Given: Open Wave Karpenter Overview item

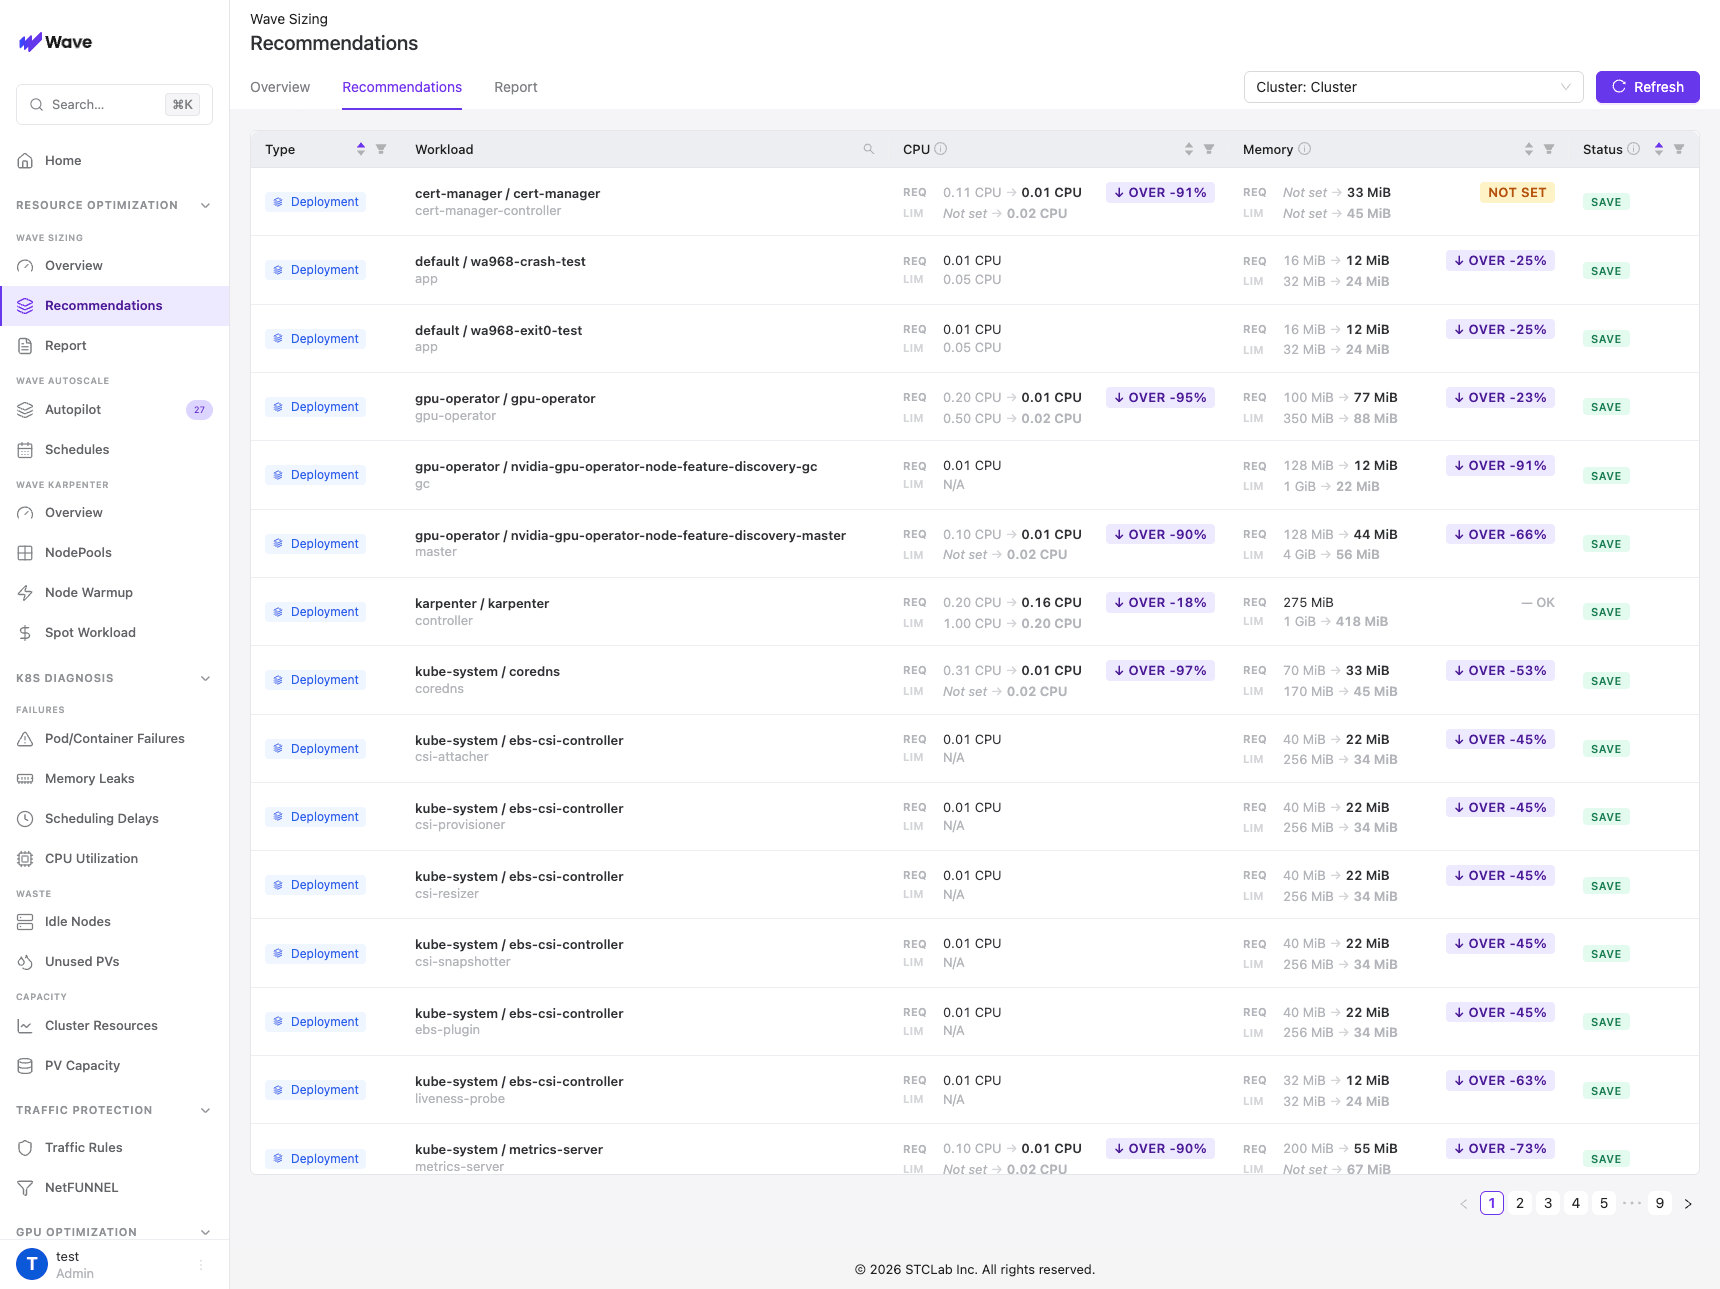Looking at the screenshot, I should point(114,512).
